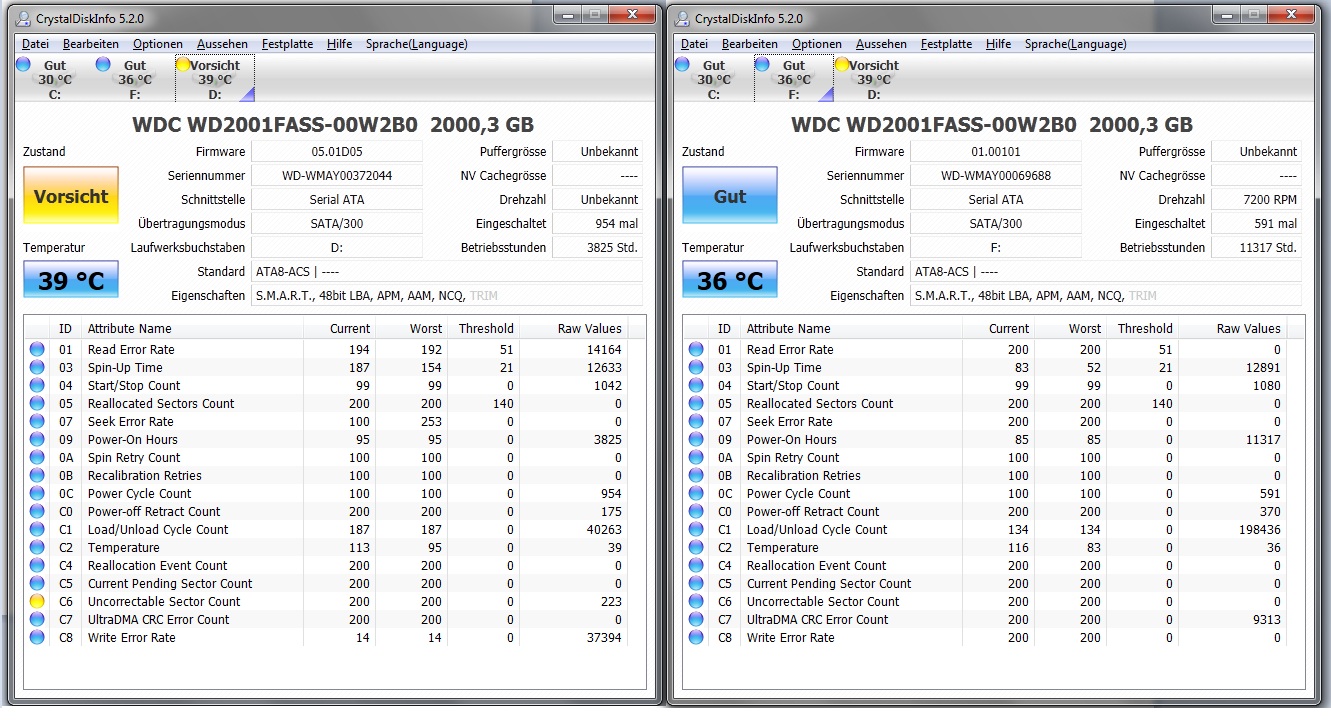Screen dimensions: 1331x720
Task: Click UltraDMA CRC Error Count orb in right window
Action: [696, 619]
